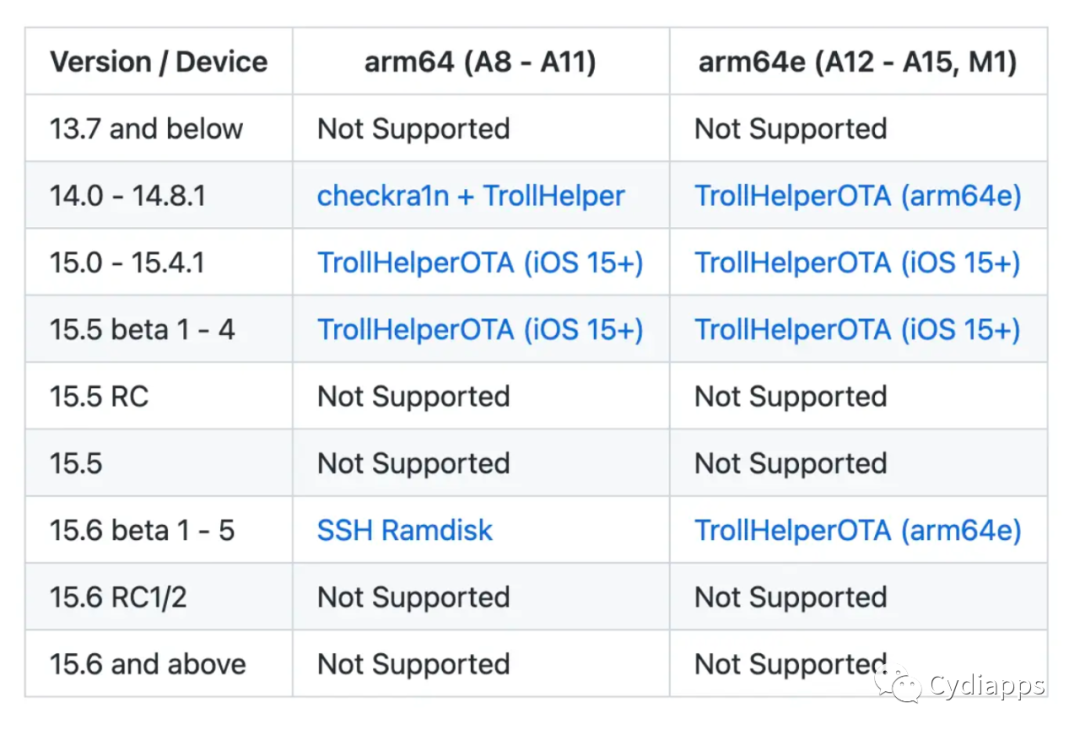Select the 15.6 beta 1 - 5 version cell
This screenshot has height=735, width=1080.
(158, 530)
